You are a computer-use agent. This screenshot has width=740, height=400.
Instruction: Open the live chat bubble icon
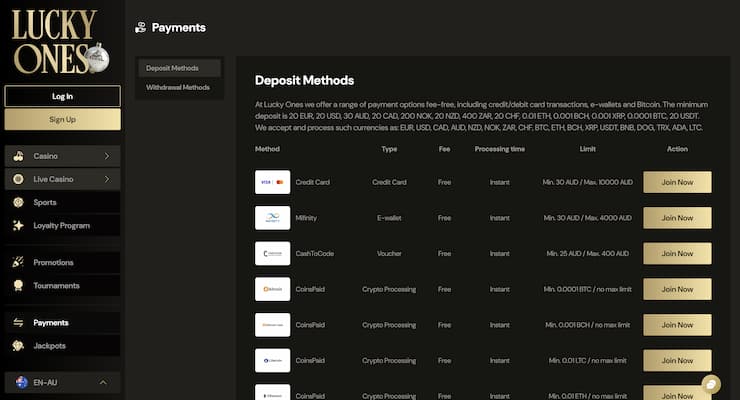711,384
